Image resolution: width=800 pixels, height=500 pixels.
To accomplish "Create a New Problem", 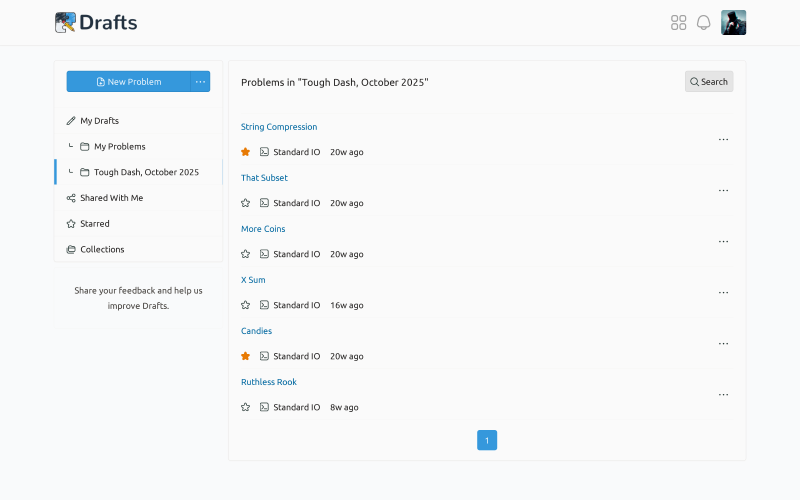I will tap(129, 82).
